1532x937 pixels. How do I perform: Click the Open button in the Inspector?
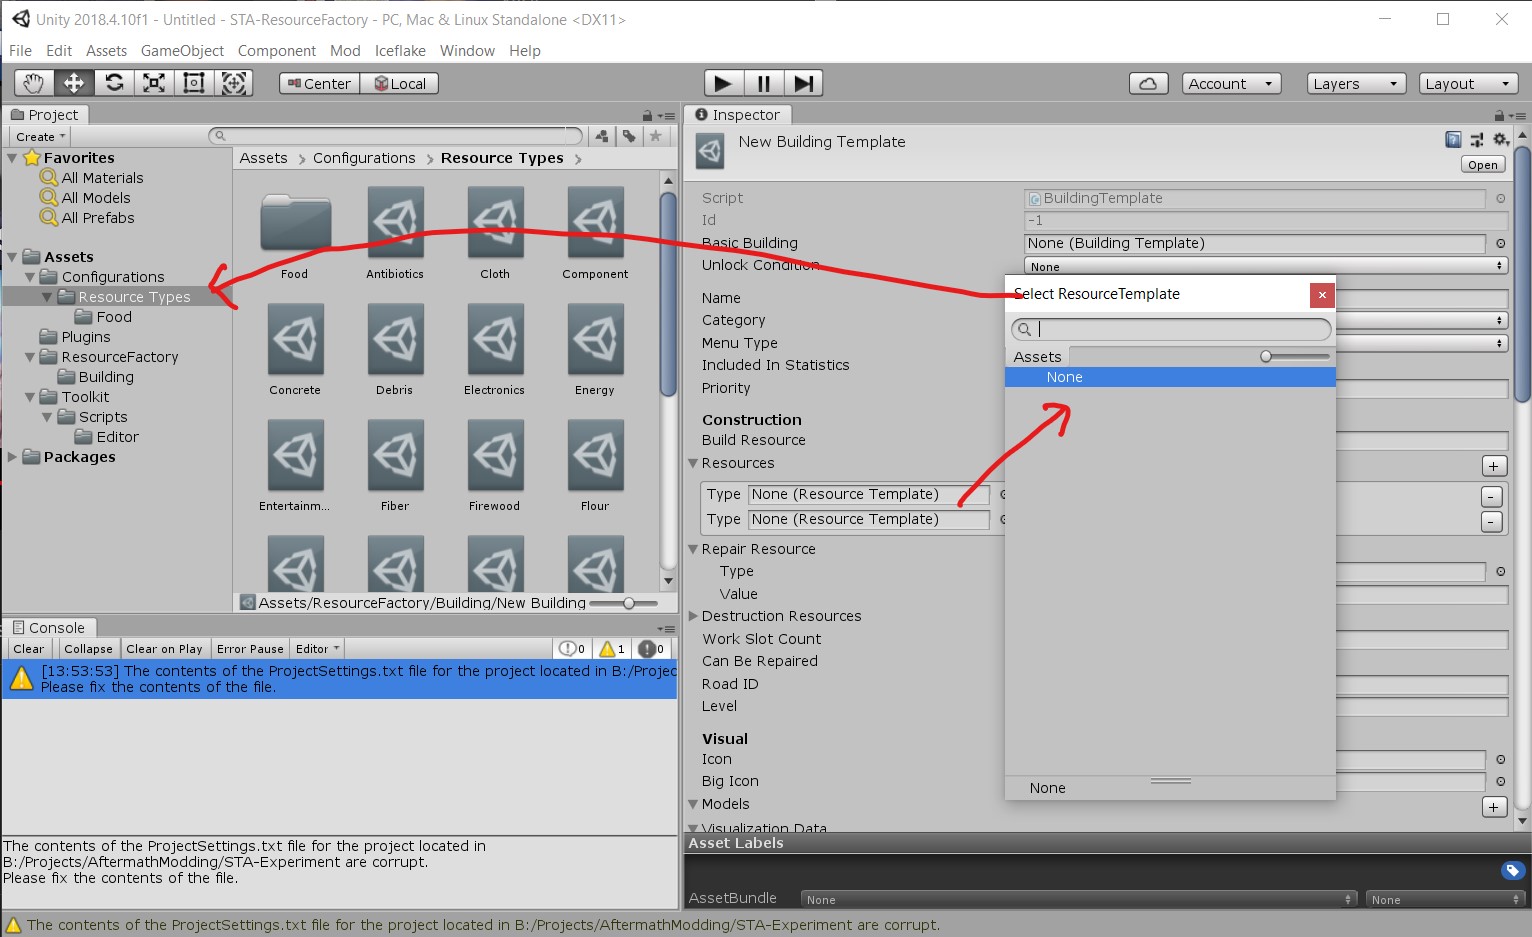tap(1483, 165)
